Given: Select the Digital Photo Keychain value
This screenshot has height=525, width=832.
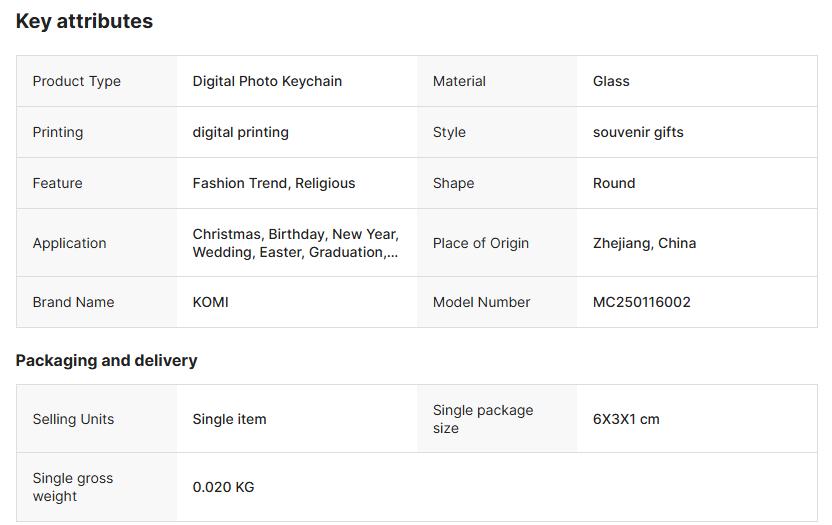Looking at the screenshot, I should 267,81.
